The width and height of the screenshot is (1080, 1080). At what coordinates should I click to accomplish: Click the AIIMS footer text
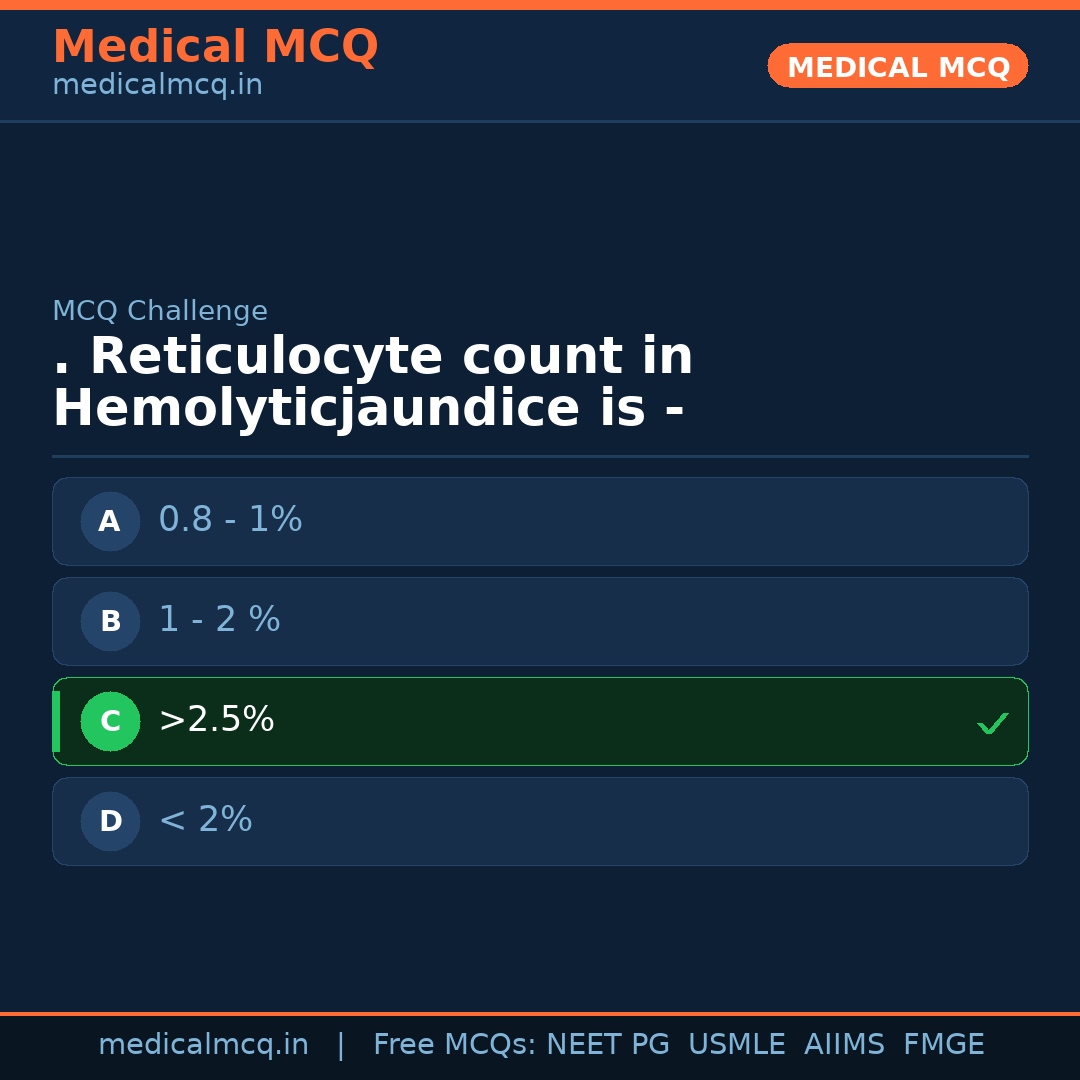click(x=844, y=1045)
